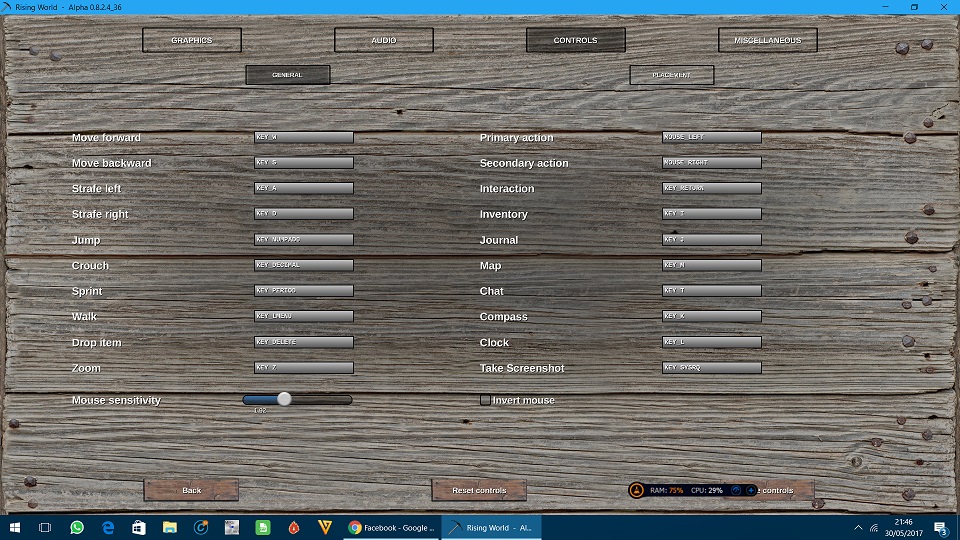960x540 pixels.
Task: Open the Action Center notification icon
Action: point(940,527)
